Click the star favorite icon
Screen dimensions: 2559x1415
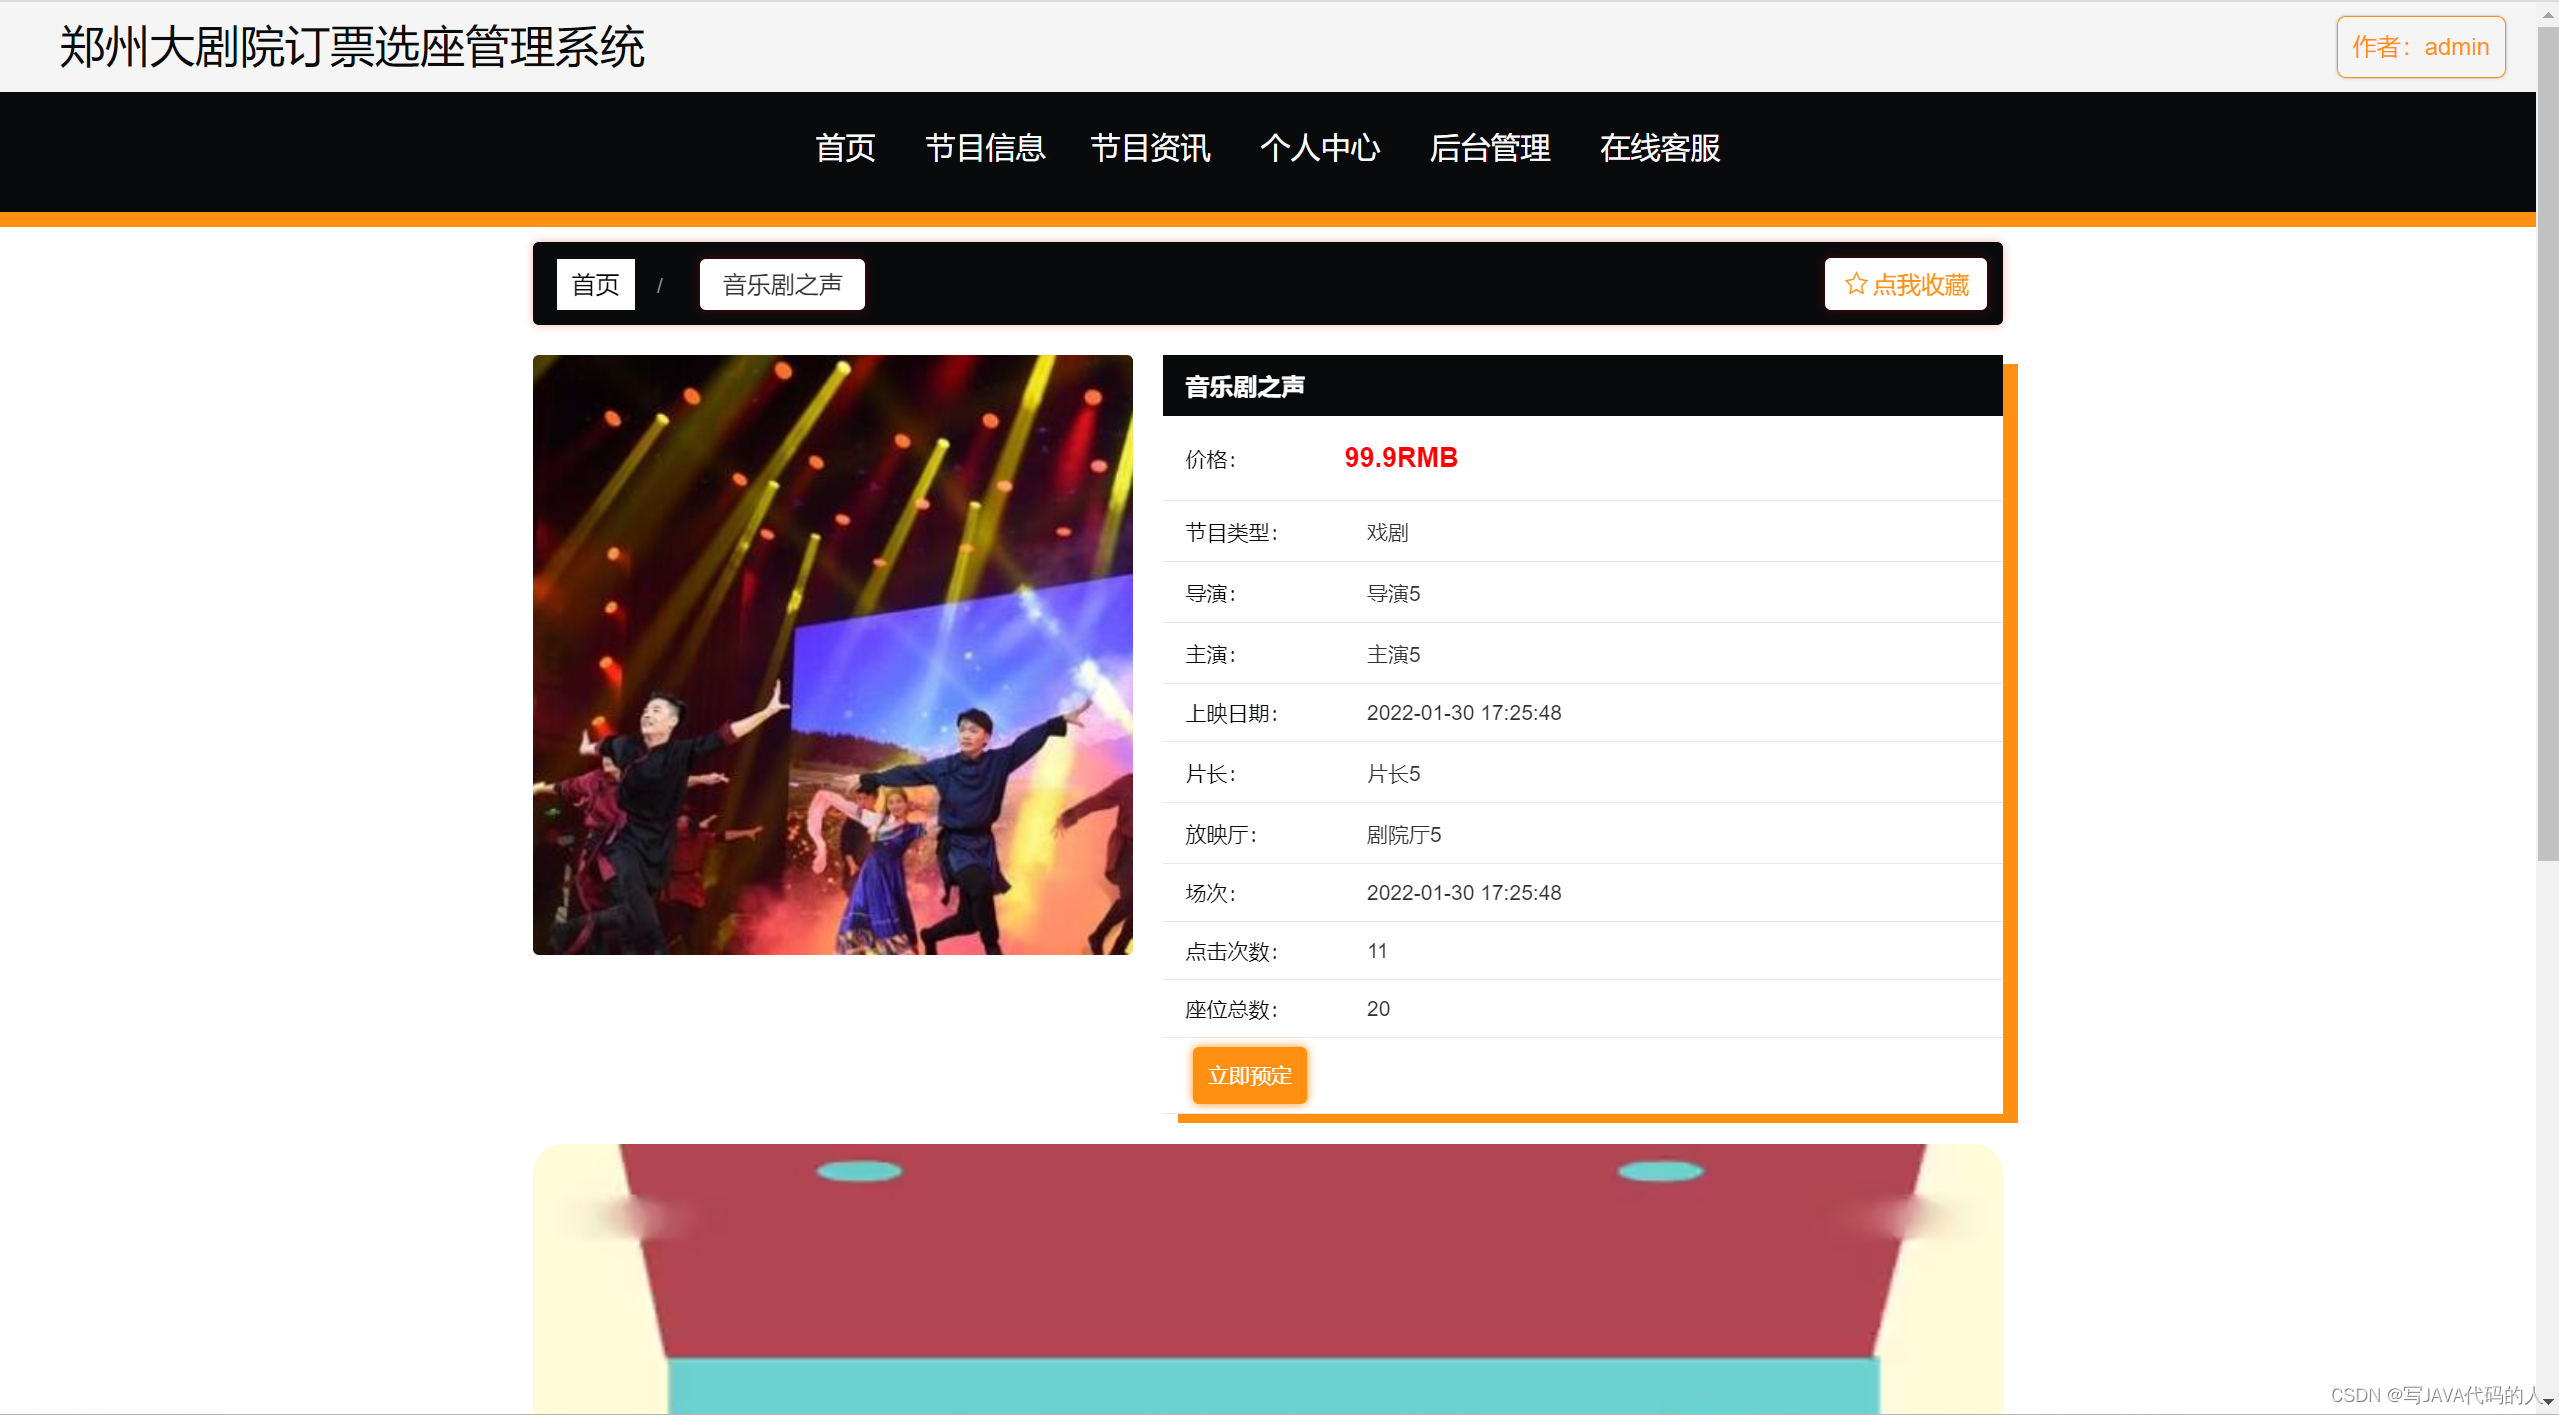[1855, 284]
